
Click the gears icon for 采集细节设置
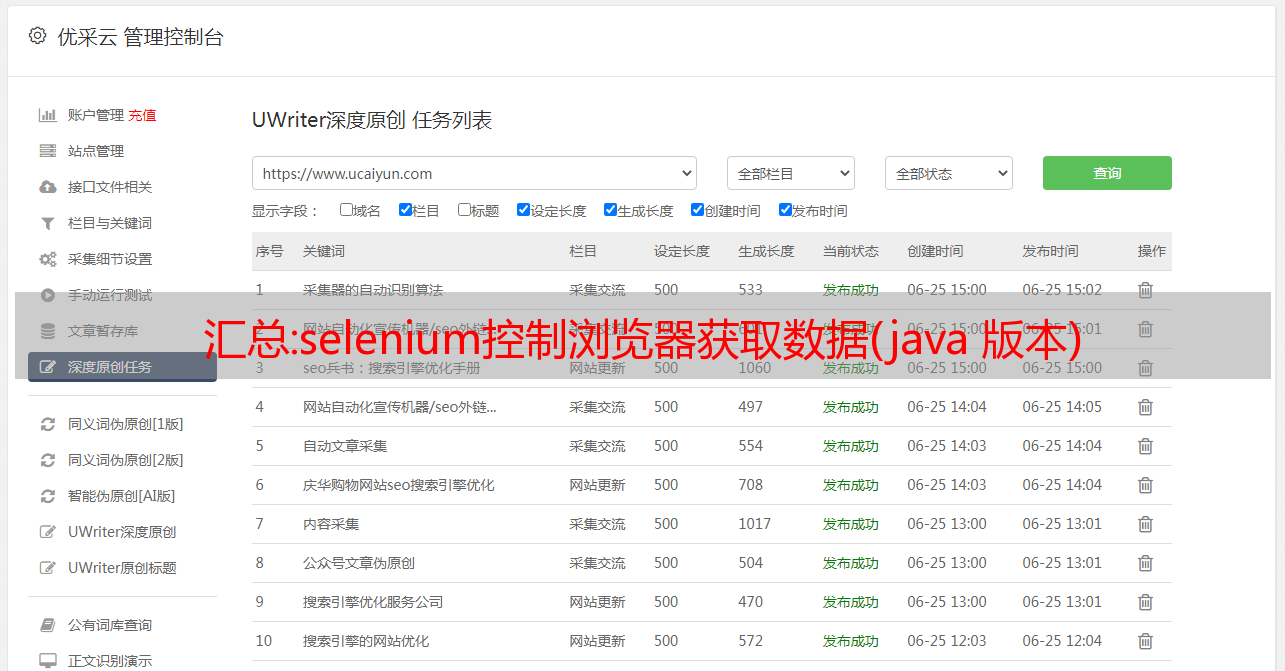tap(47, 259)
